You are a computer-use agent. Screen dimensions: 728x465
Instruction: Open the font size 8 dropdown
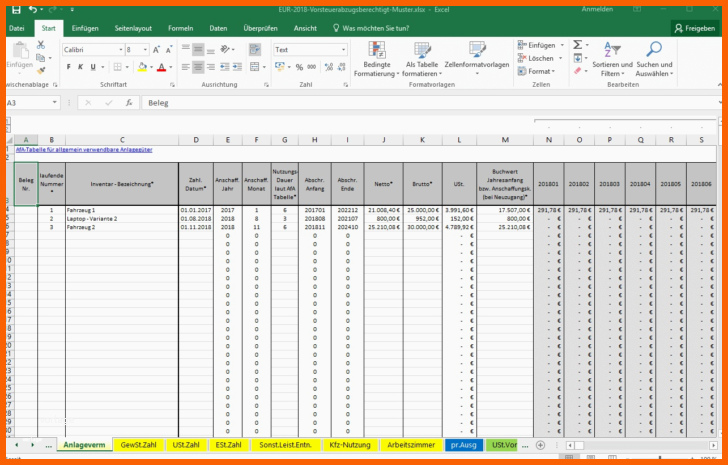145,50
